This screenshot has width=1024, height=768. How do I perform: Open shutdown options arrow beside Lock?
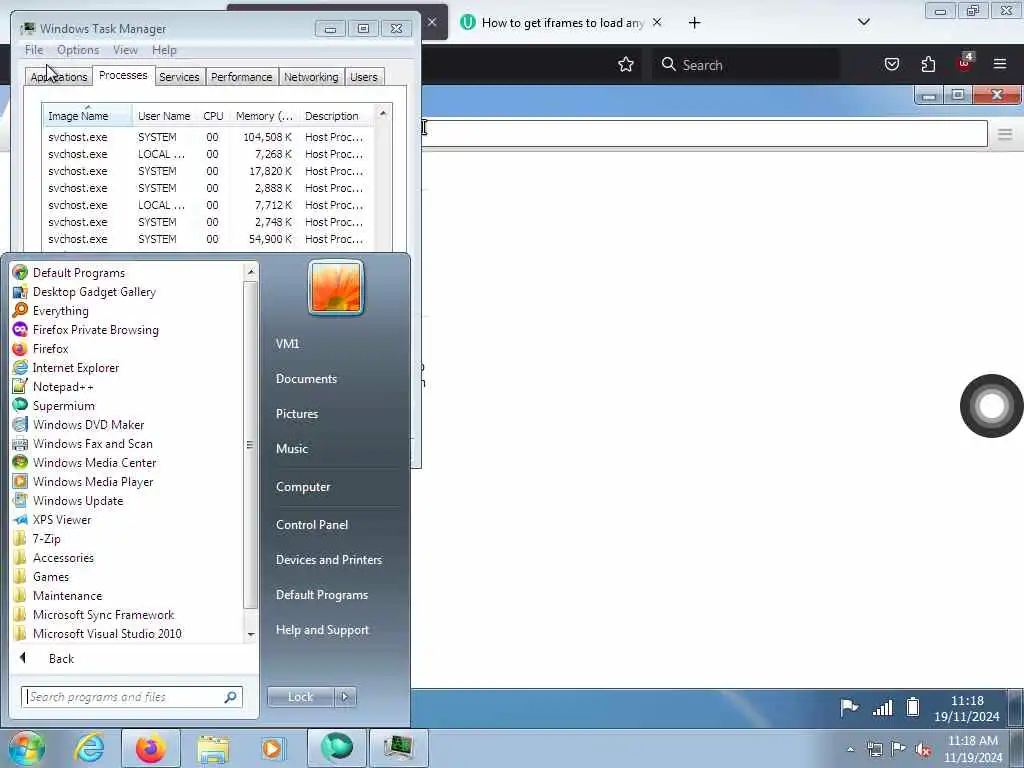click(345, 697)
